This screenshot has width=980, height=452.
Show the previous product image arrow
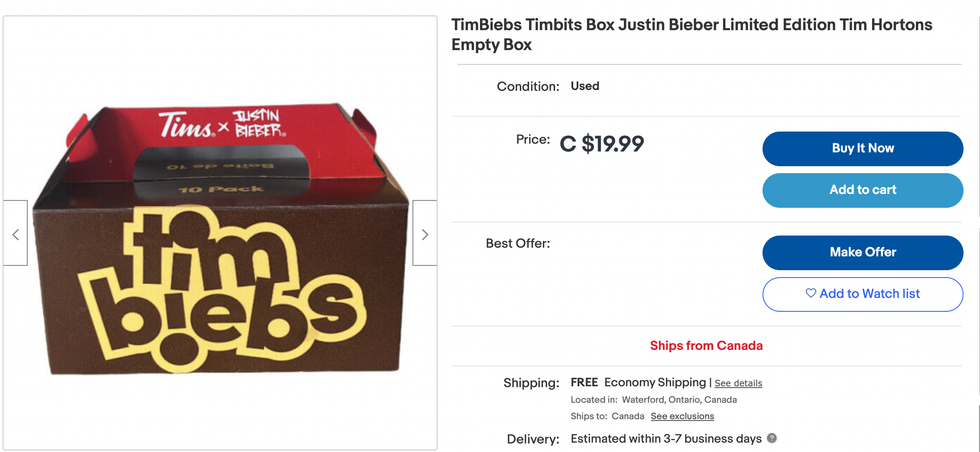[15, 234]
